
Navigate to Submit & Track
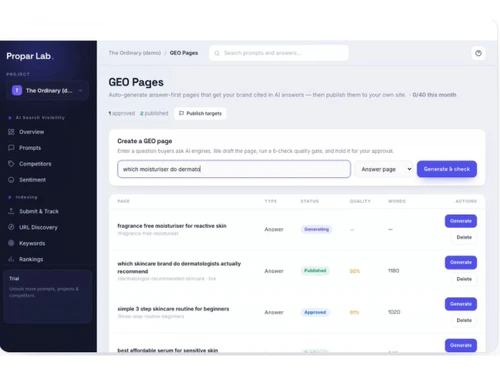(x=39, y=211)
